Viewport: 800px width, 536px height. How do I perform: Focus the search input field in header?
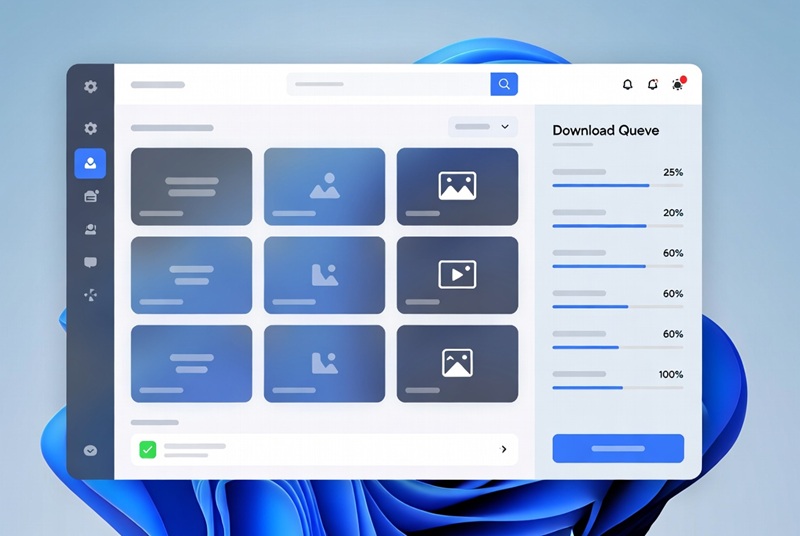(x=389, y=84)
